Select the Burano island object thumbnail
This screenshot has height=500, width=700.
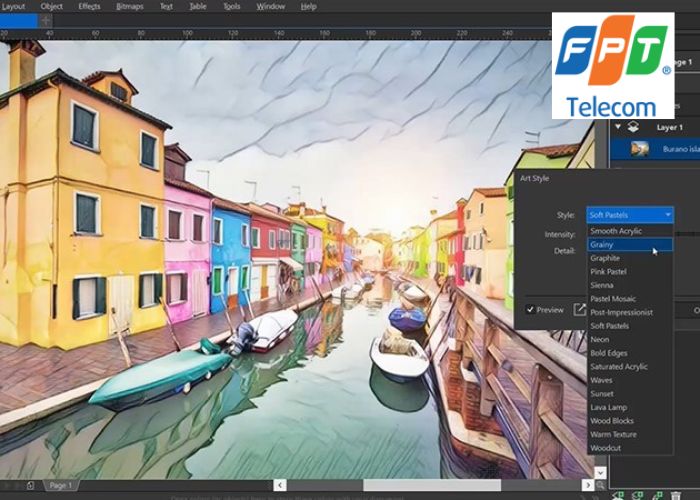(639, 149)
